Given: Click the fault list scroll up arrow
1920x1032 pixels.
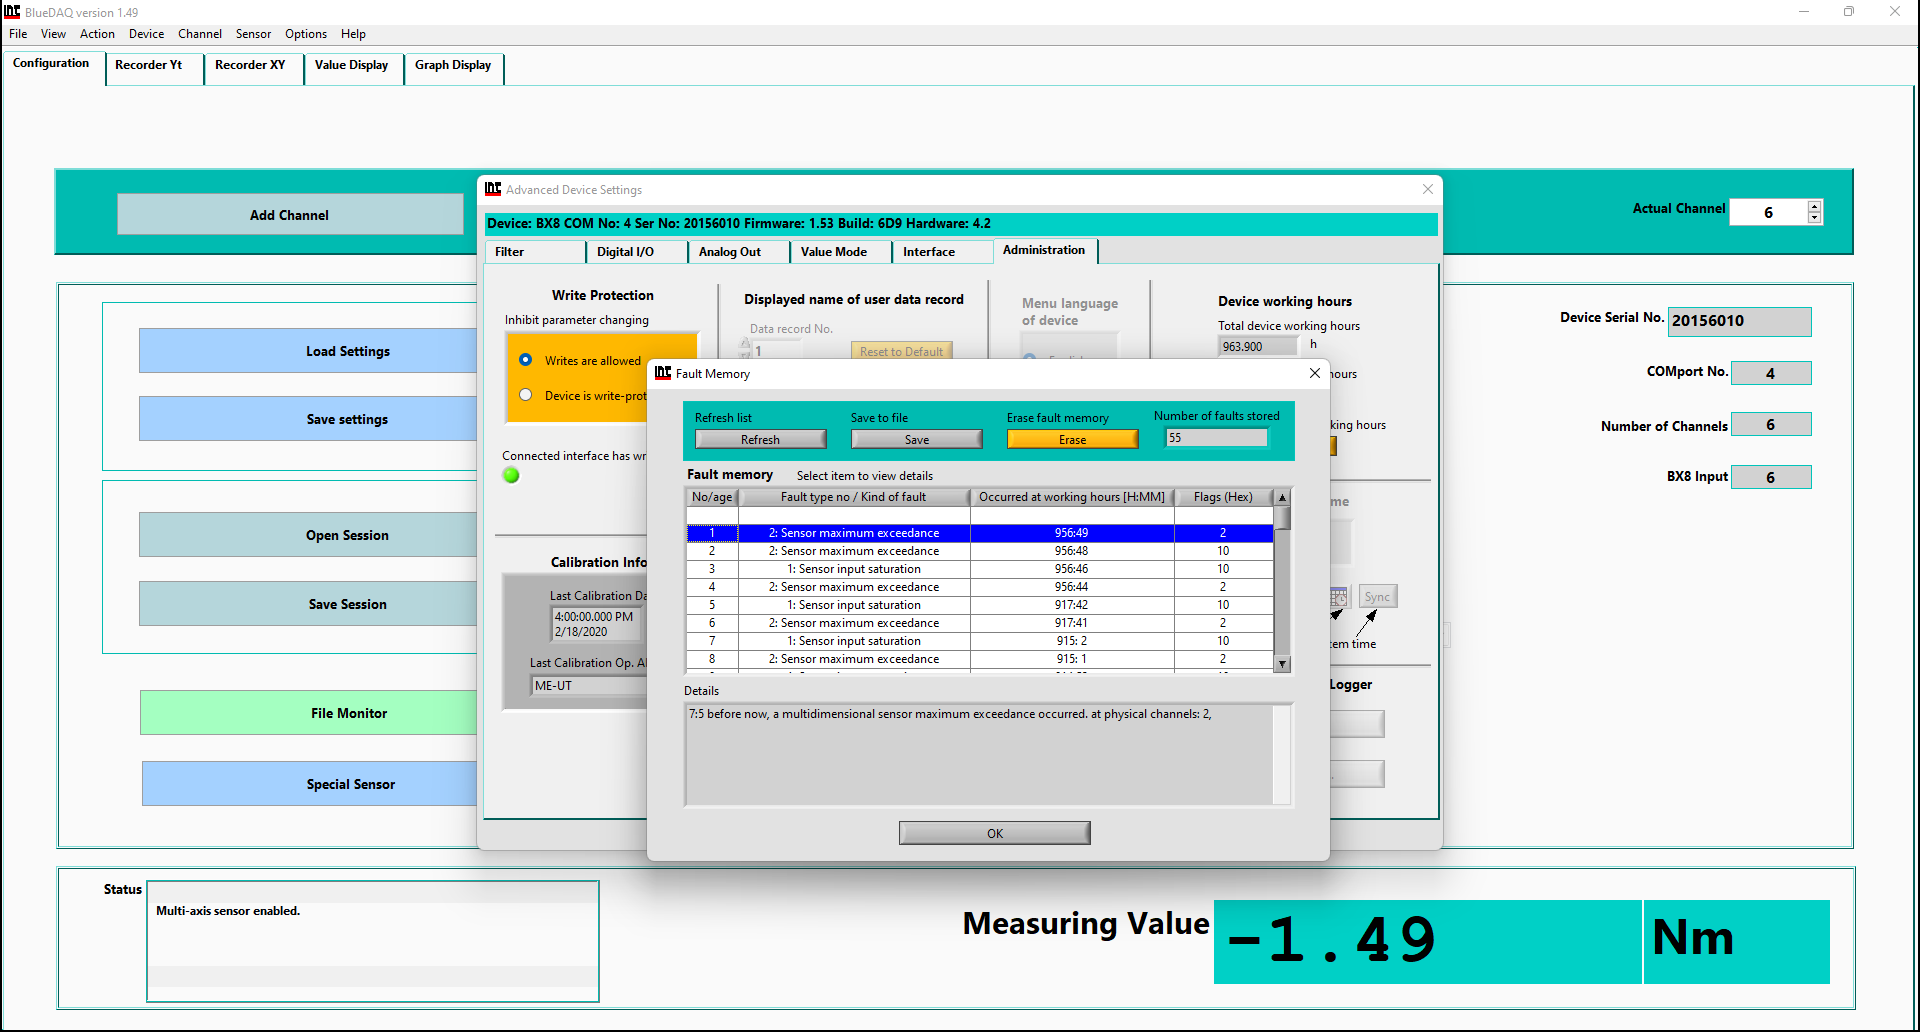Looking at the screenshot, I should click(1282, 497).
